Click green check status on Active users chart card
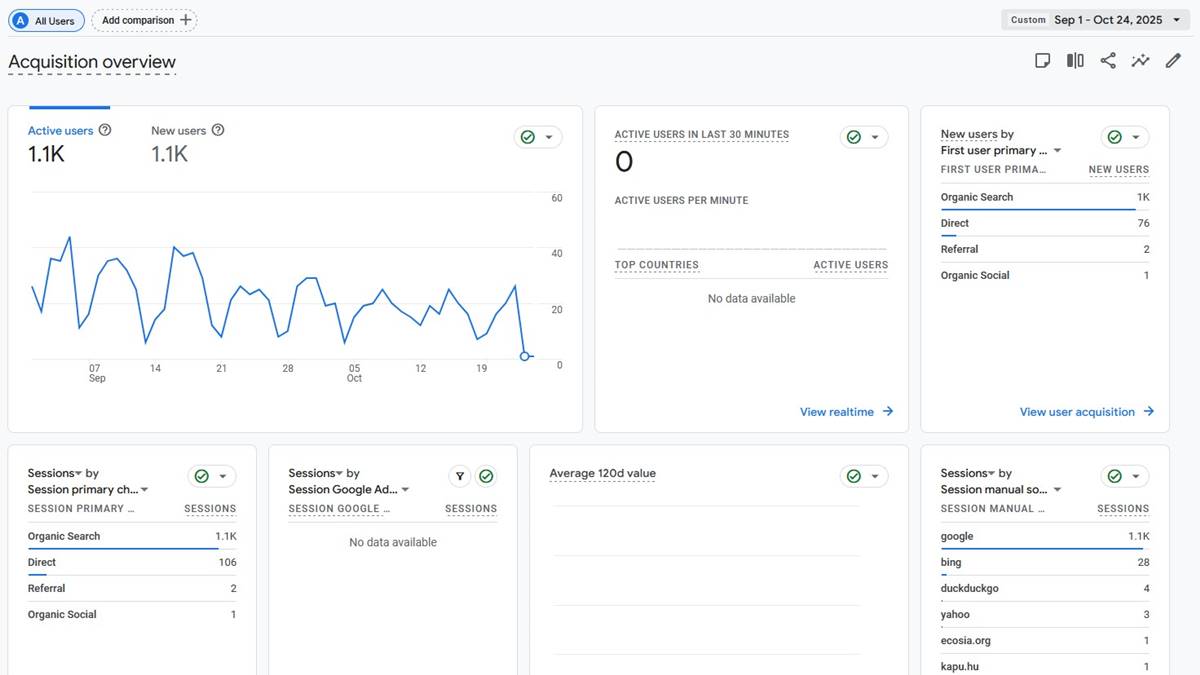 pos(528,137)
